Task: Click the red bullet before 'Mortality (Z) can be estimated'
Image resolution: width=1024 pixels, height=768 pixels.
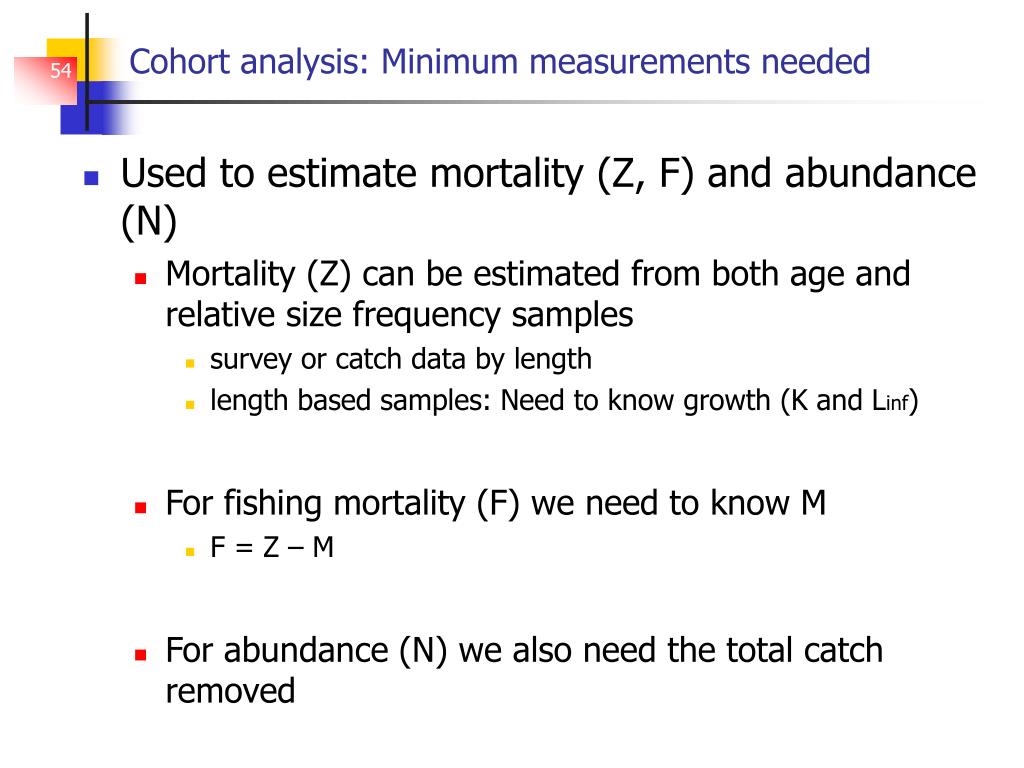Action: [140, 279]
